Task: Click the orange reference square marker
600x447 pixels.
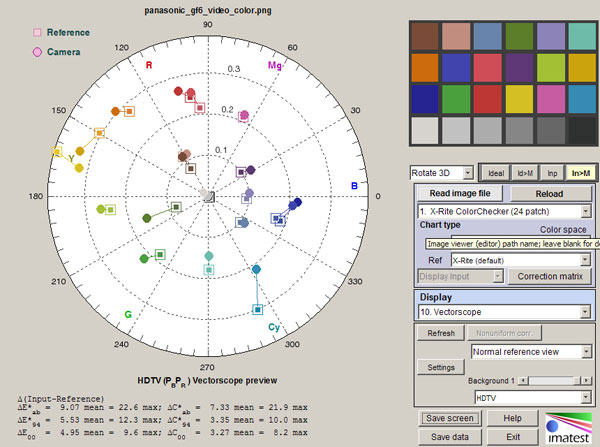Action: (129, 111)
